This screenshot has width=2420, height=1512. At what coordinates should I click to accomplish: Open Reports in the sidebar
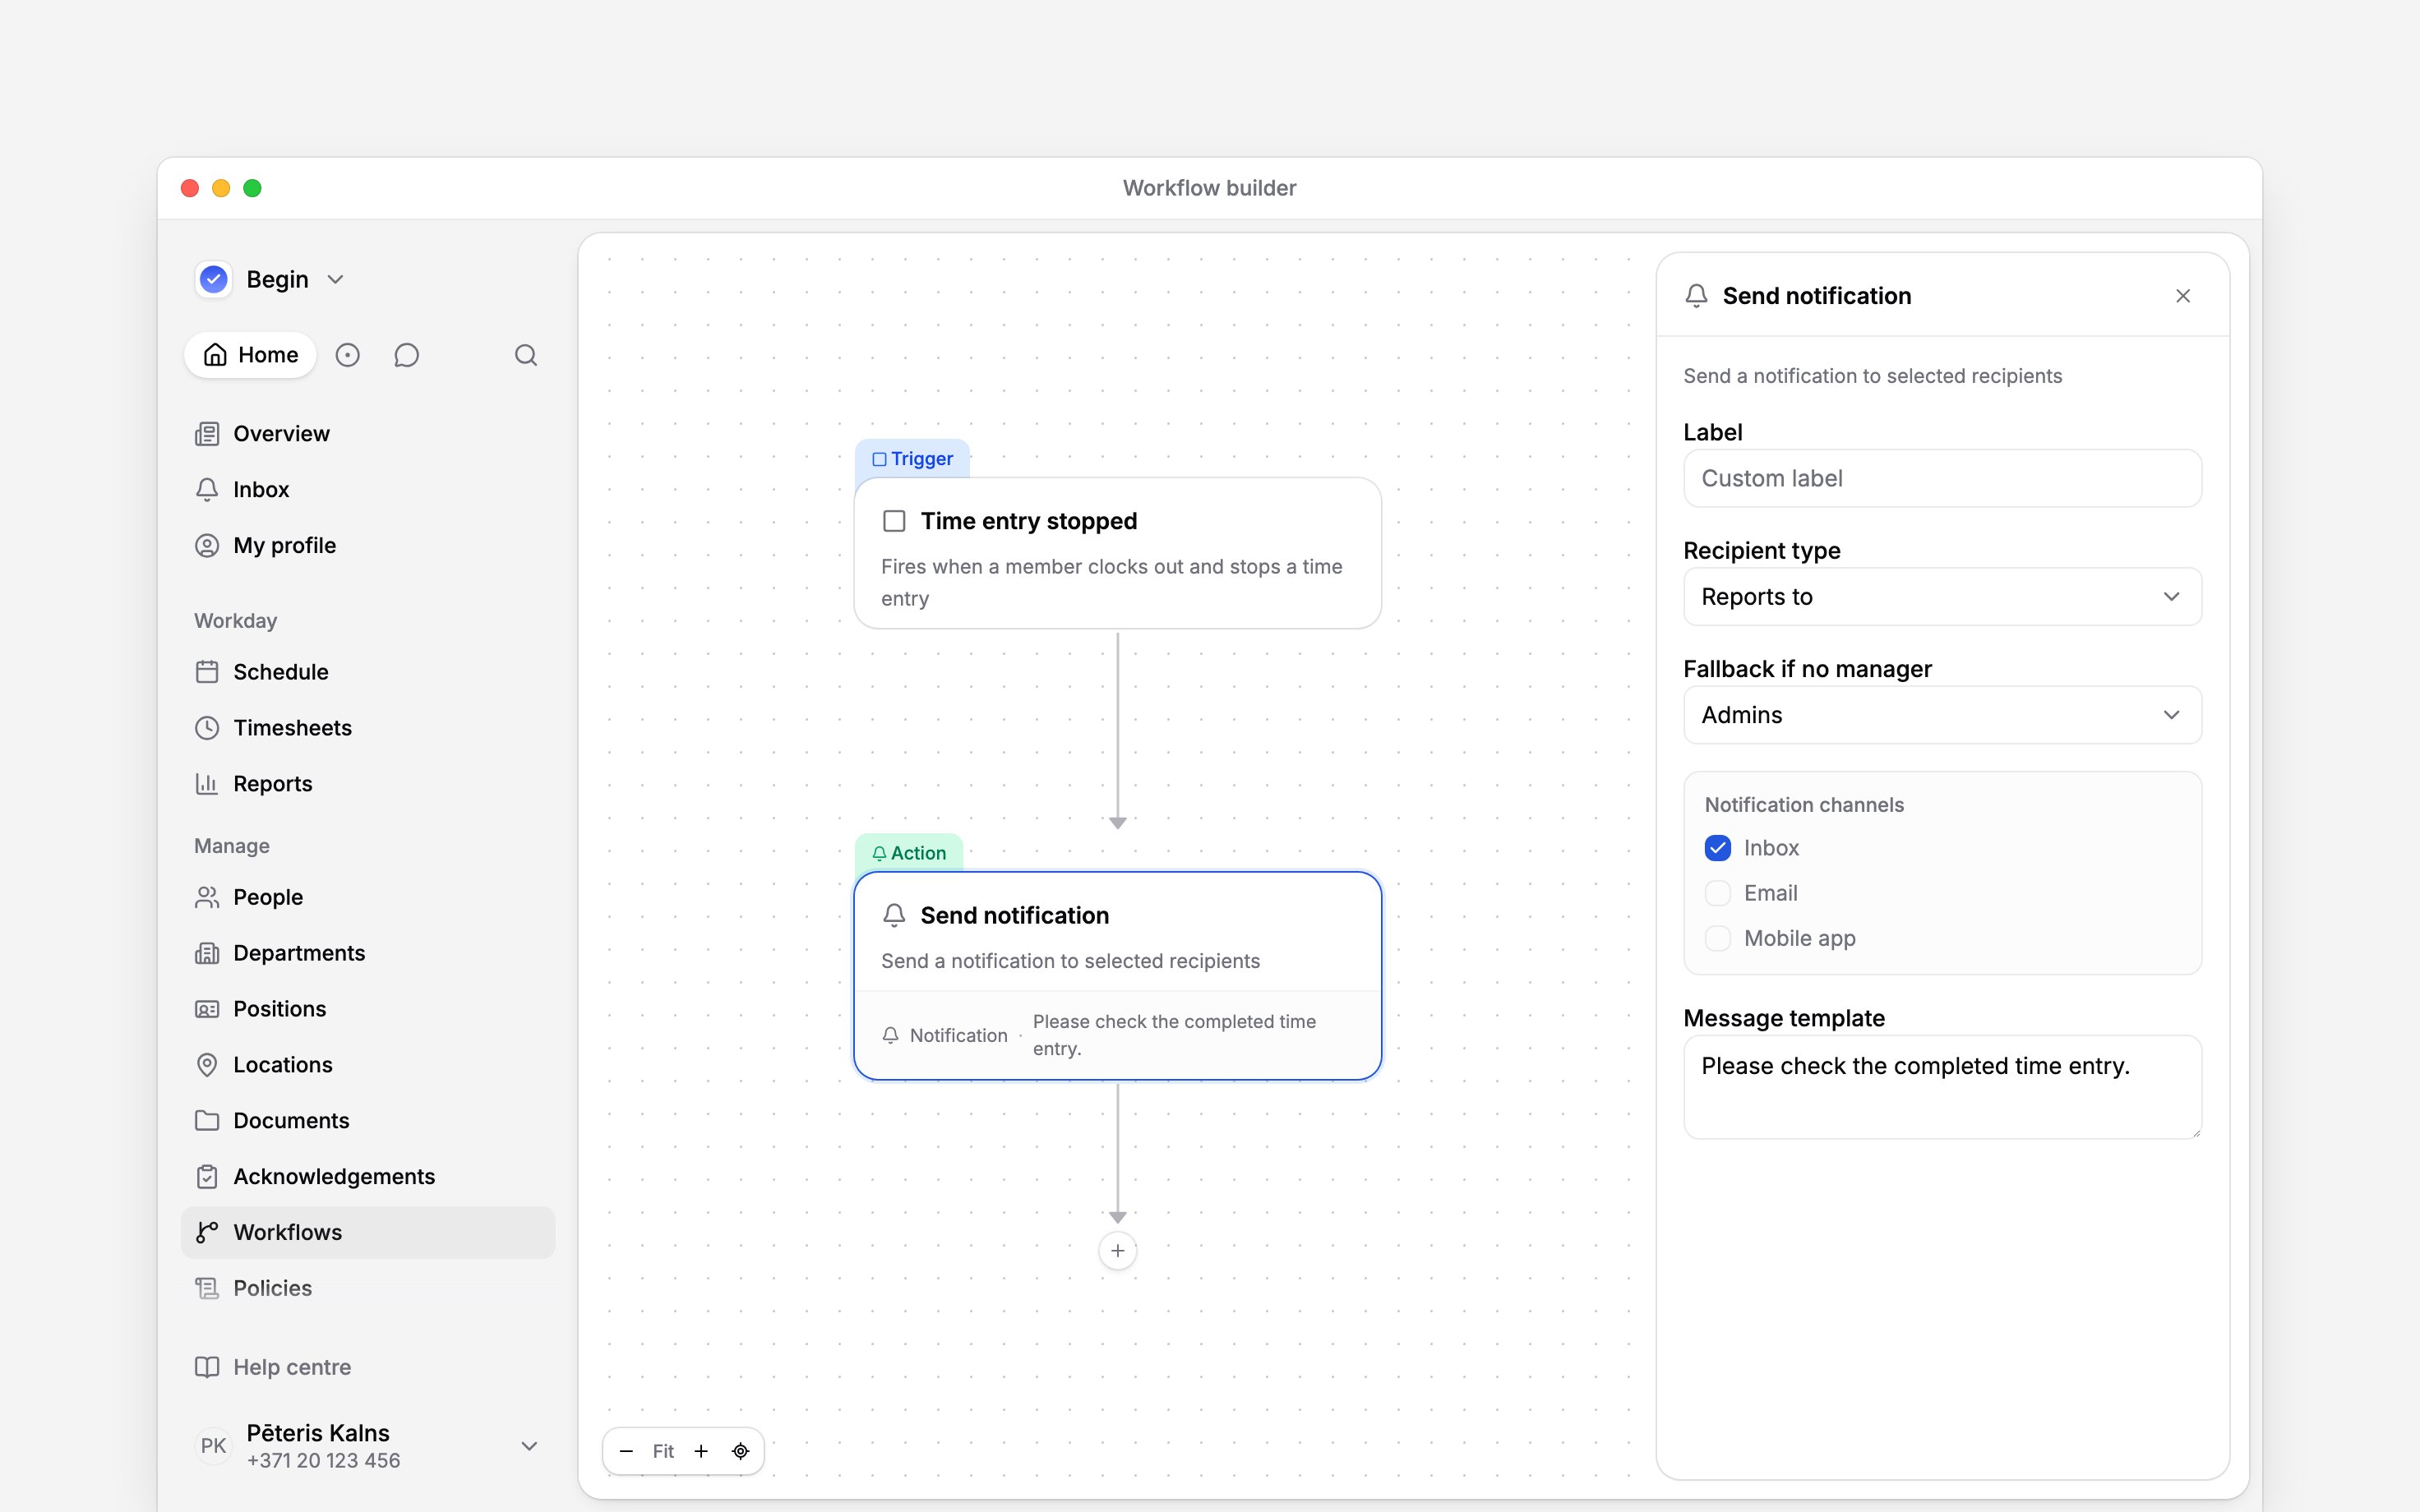(x=368, y=784)
